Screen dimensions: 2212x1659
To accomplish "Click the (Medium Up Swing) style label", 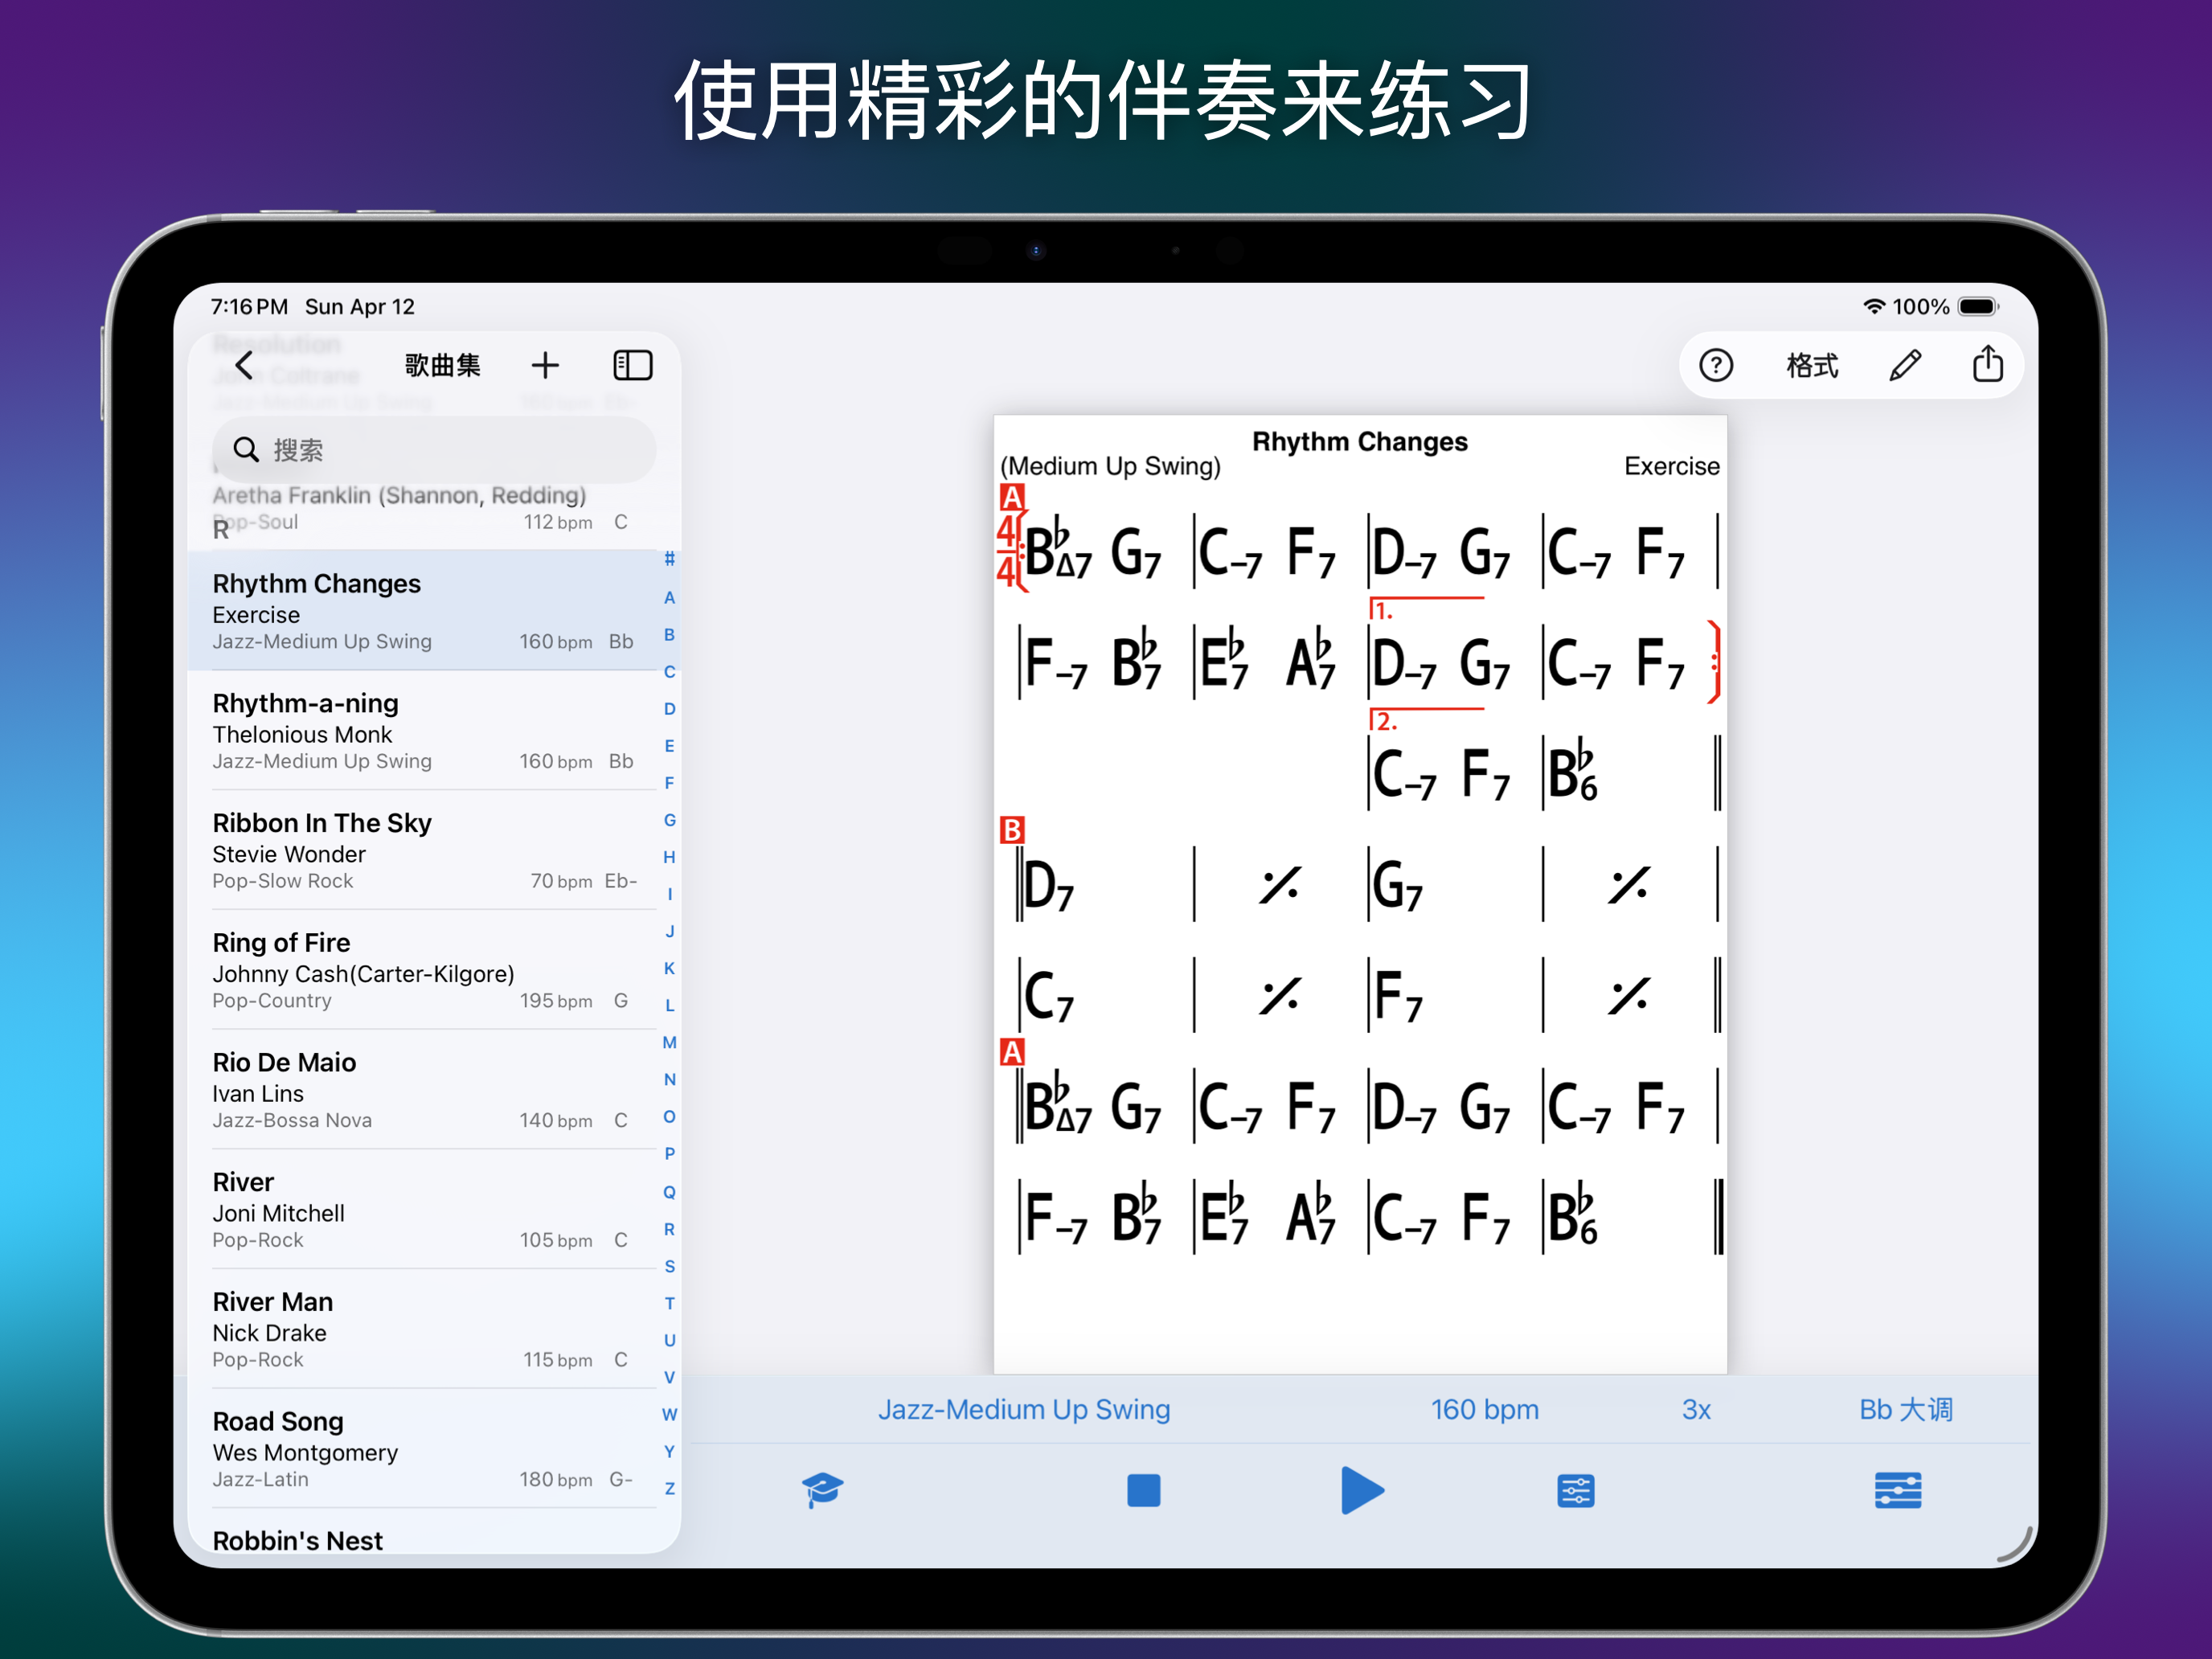I will pos(1110,466).
